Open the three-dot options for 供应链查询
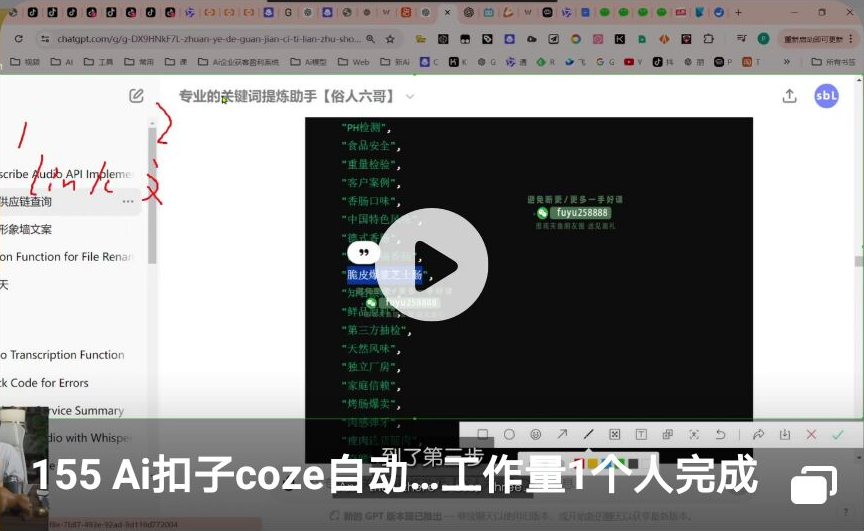 [128, 201]
